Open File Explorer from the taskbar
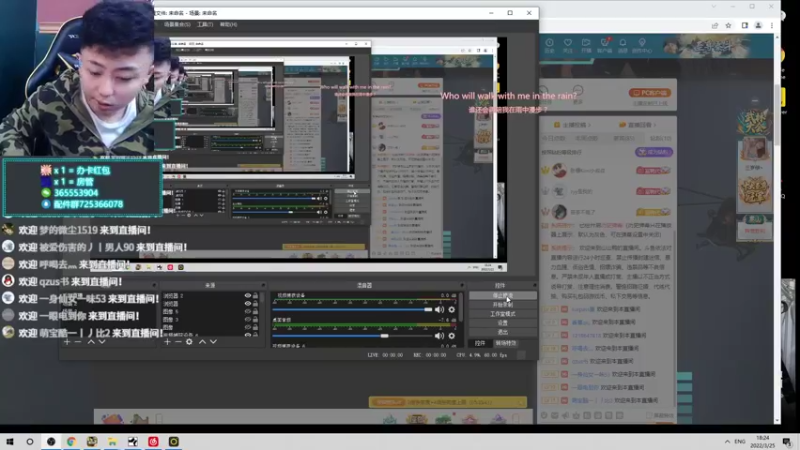 pos(112,441)
